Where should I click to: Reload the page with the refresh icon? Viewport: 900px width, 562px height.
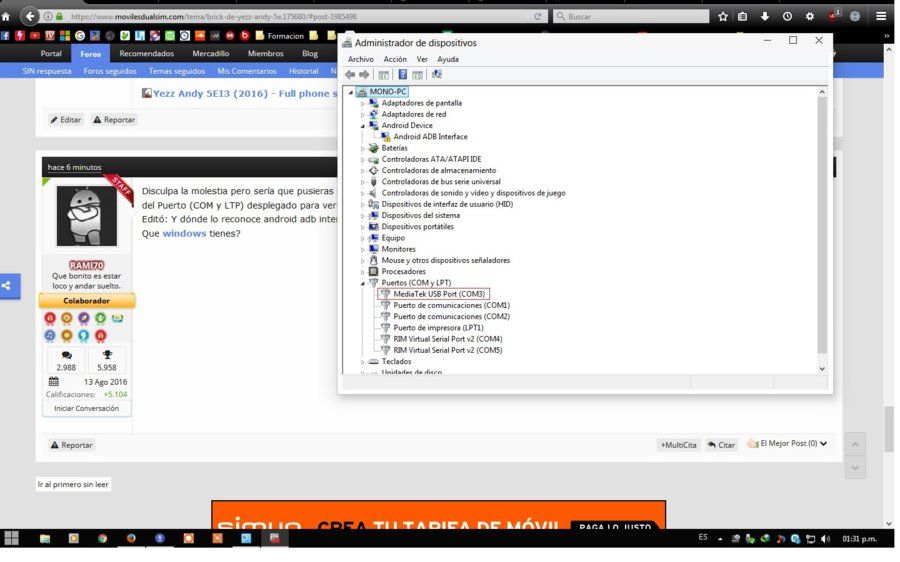coord(537,17)
